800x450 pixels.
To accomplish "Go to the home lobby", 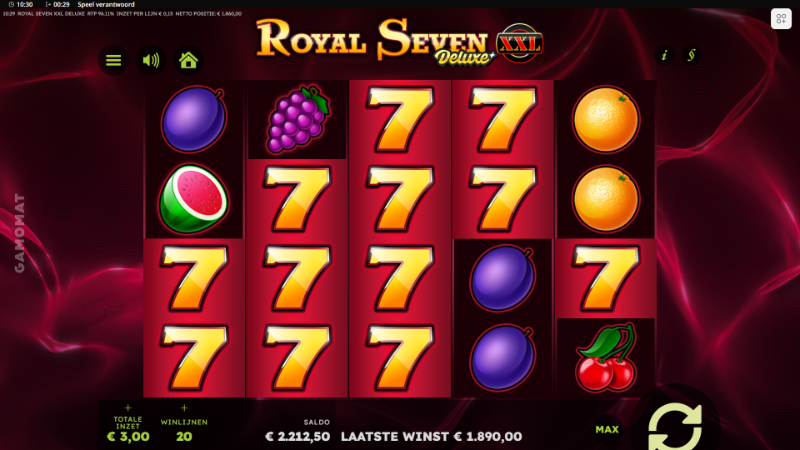I will click(188, 60).
